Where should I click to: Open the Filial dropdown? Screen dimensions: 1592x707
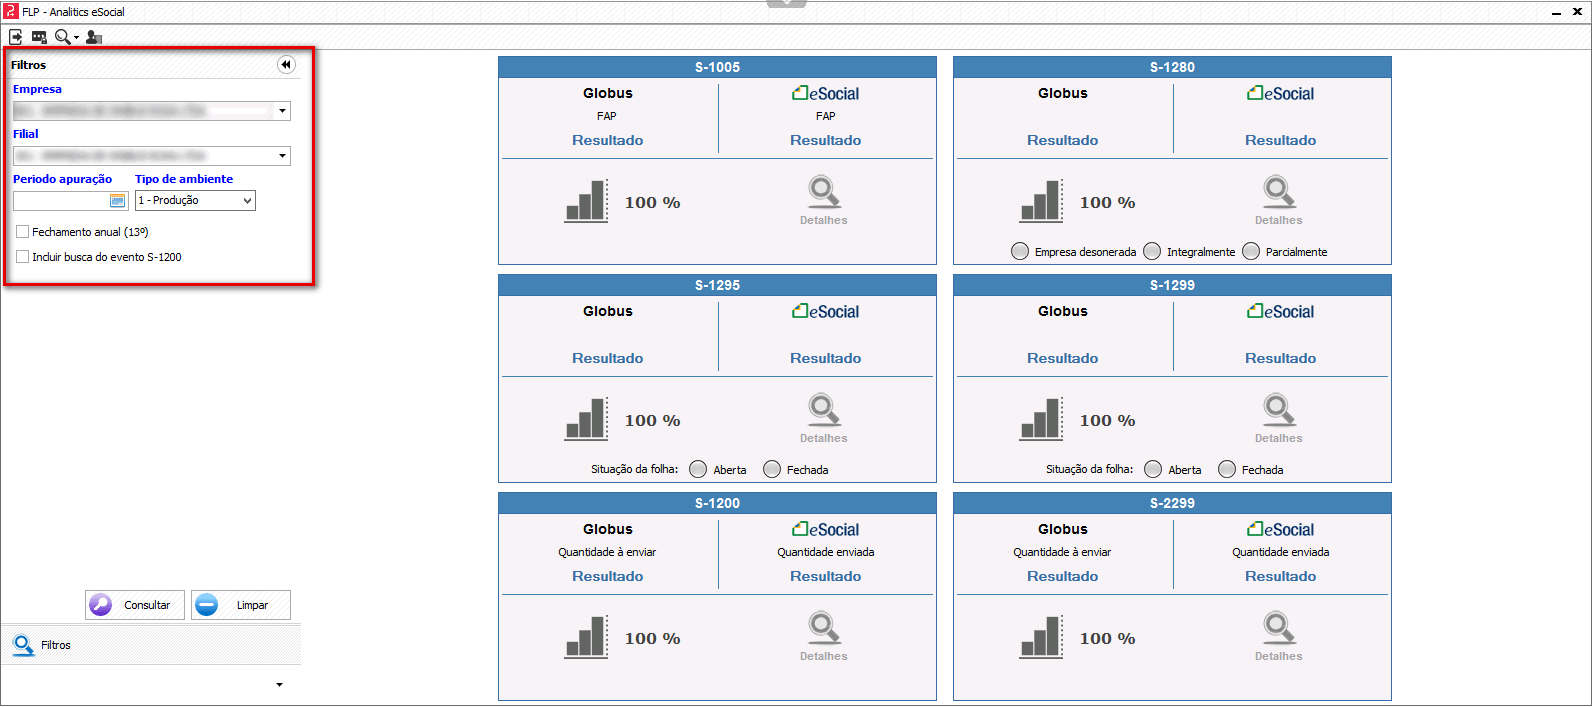pos(283,156)
